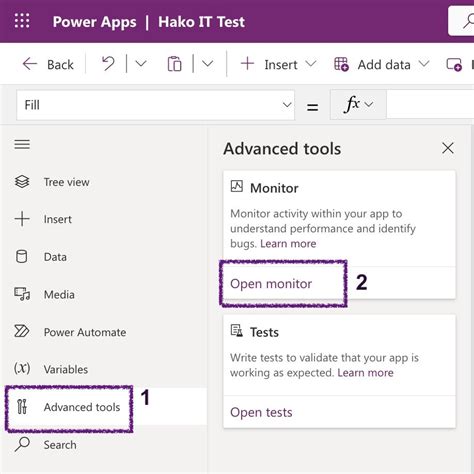Click the undo arrow icon
This screenshot has width=474, height=474.
[108, 64]
